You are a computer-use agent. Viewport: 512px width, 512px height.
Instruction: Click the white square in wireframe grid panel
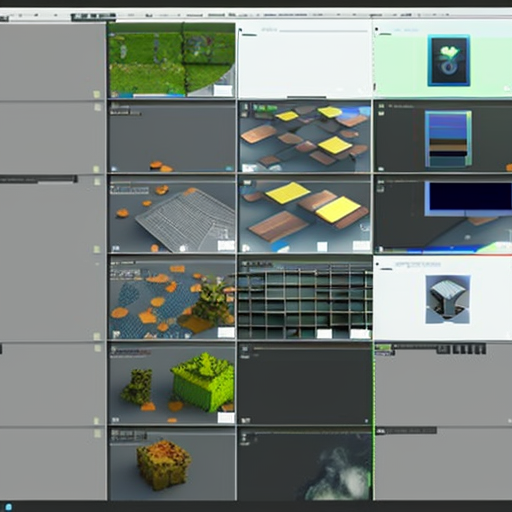(x=226, y=246)
